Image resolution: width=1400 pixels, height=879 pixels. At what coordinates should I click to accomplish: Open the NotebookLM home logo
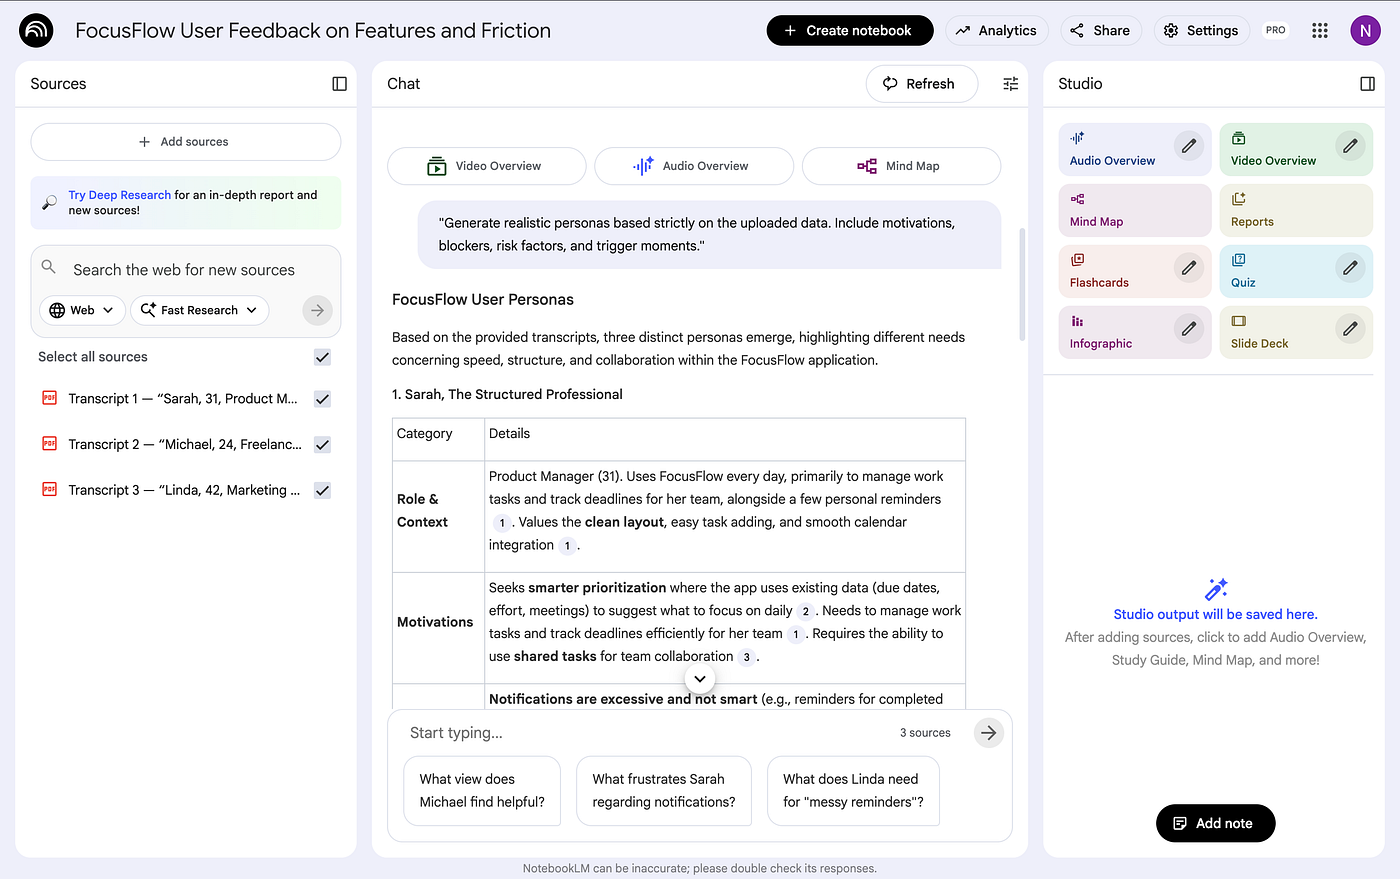point(36,31)
